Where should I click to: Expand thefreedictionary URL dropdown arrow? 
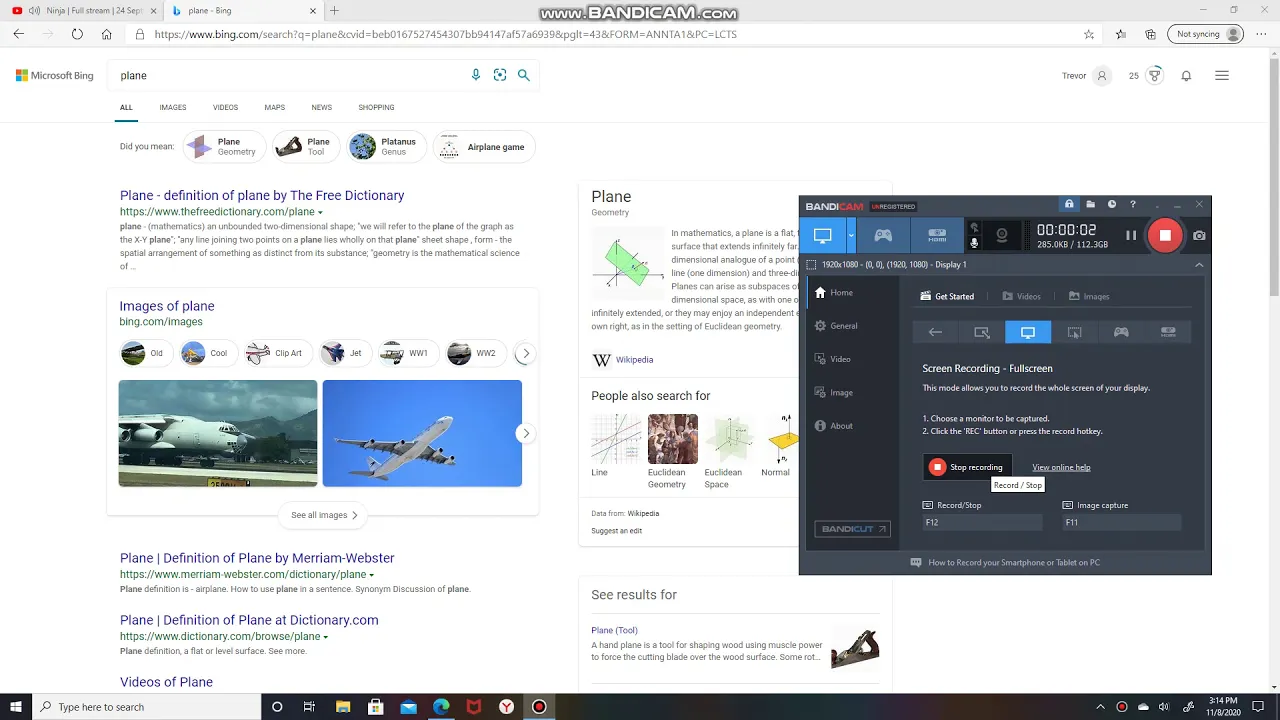[320, 213]
